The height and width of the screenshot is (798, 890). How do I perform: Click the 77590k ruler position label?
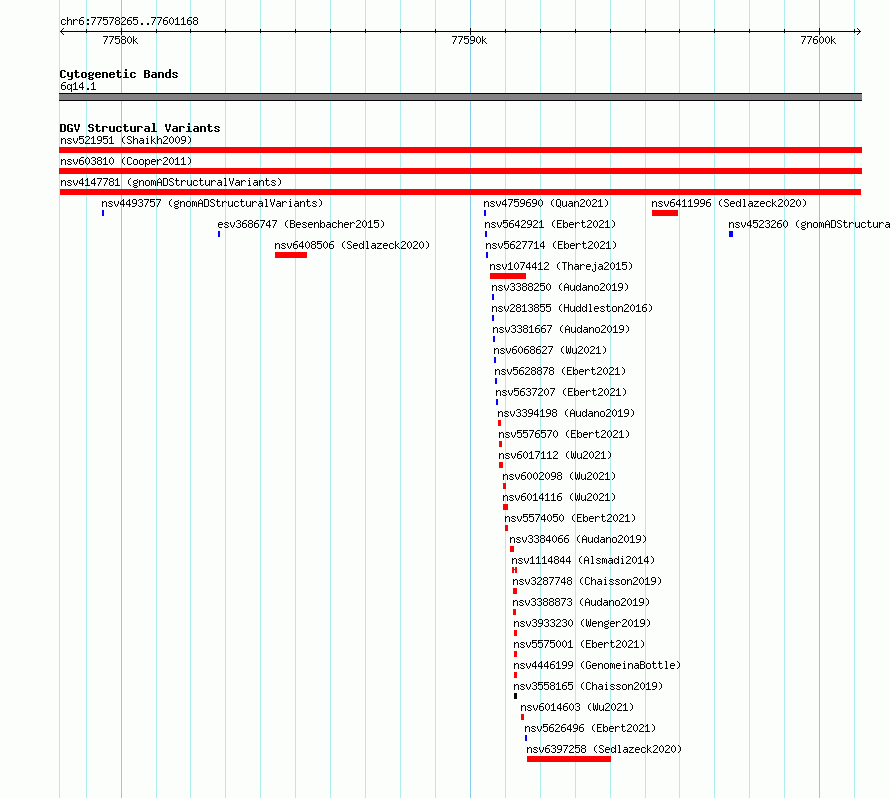(469, 40)
